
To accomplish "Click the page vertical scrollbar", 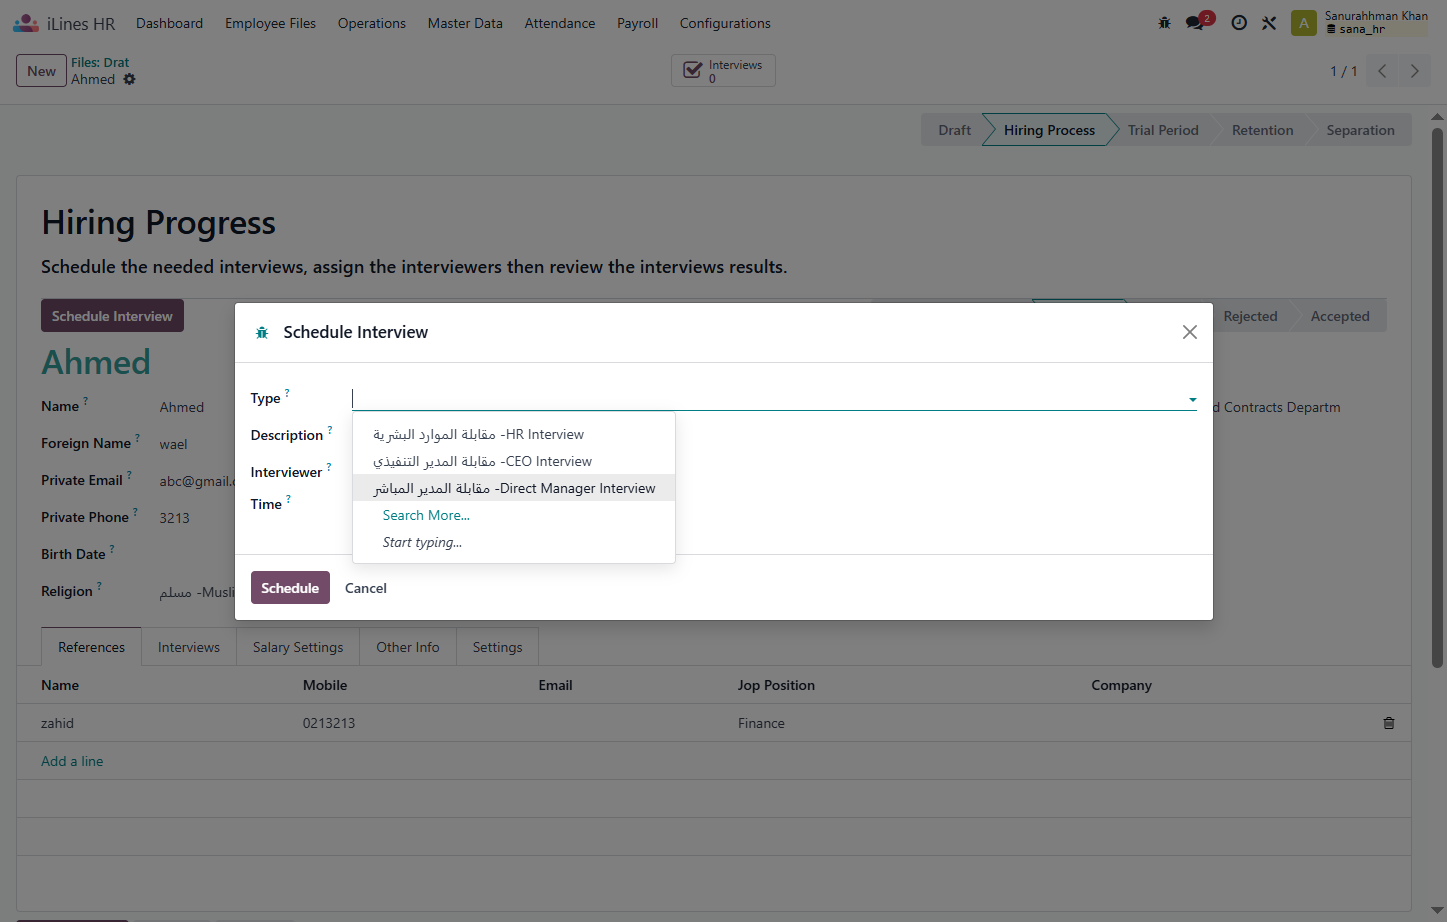I will click(x=1437, y=400).
